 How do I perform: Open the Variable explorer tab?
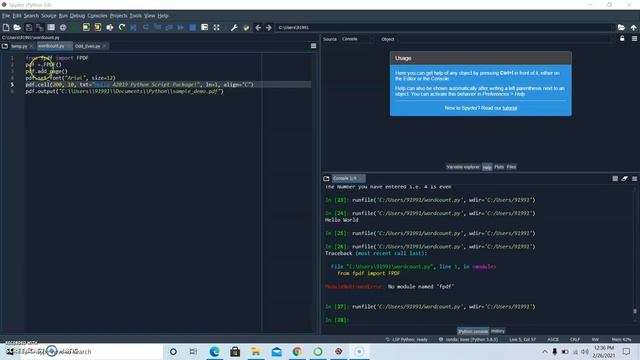click(x=463, y=167)
